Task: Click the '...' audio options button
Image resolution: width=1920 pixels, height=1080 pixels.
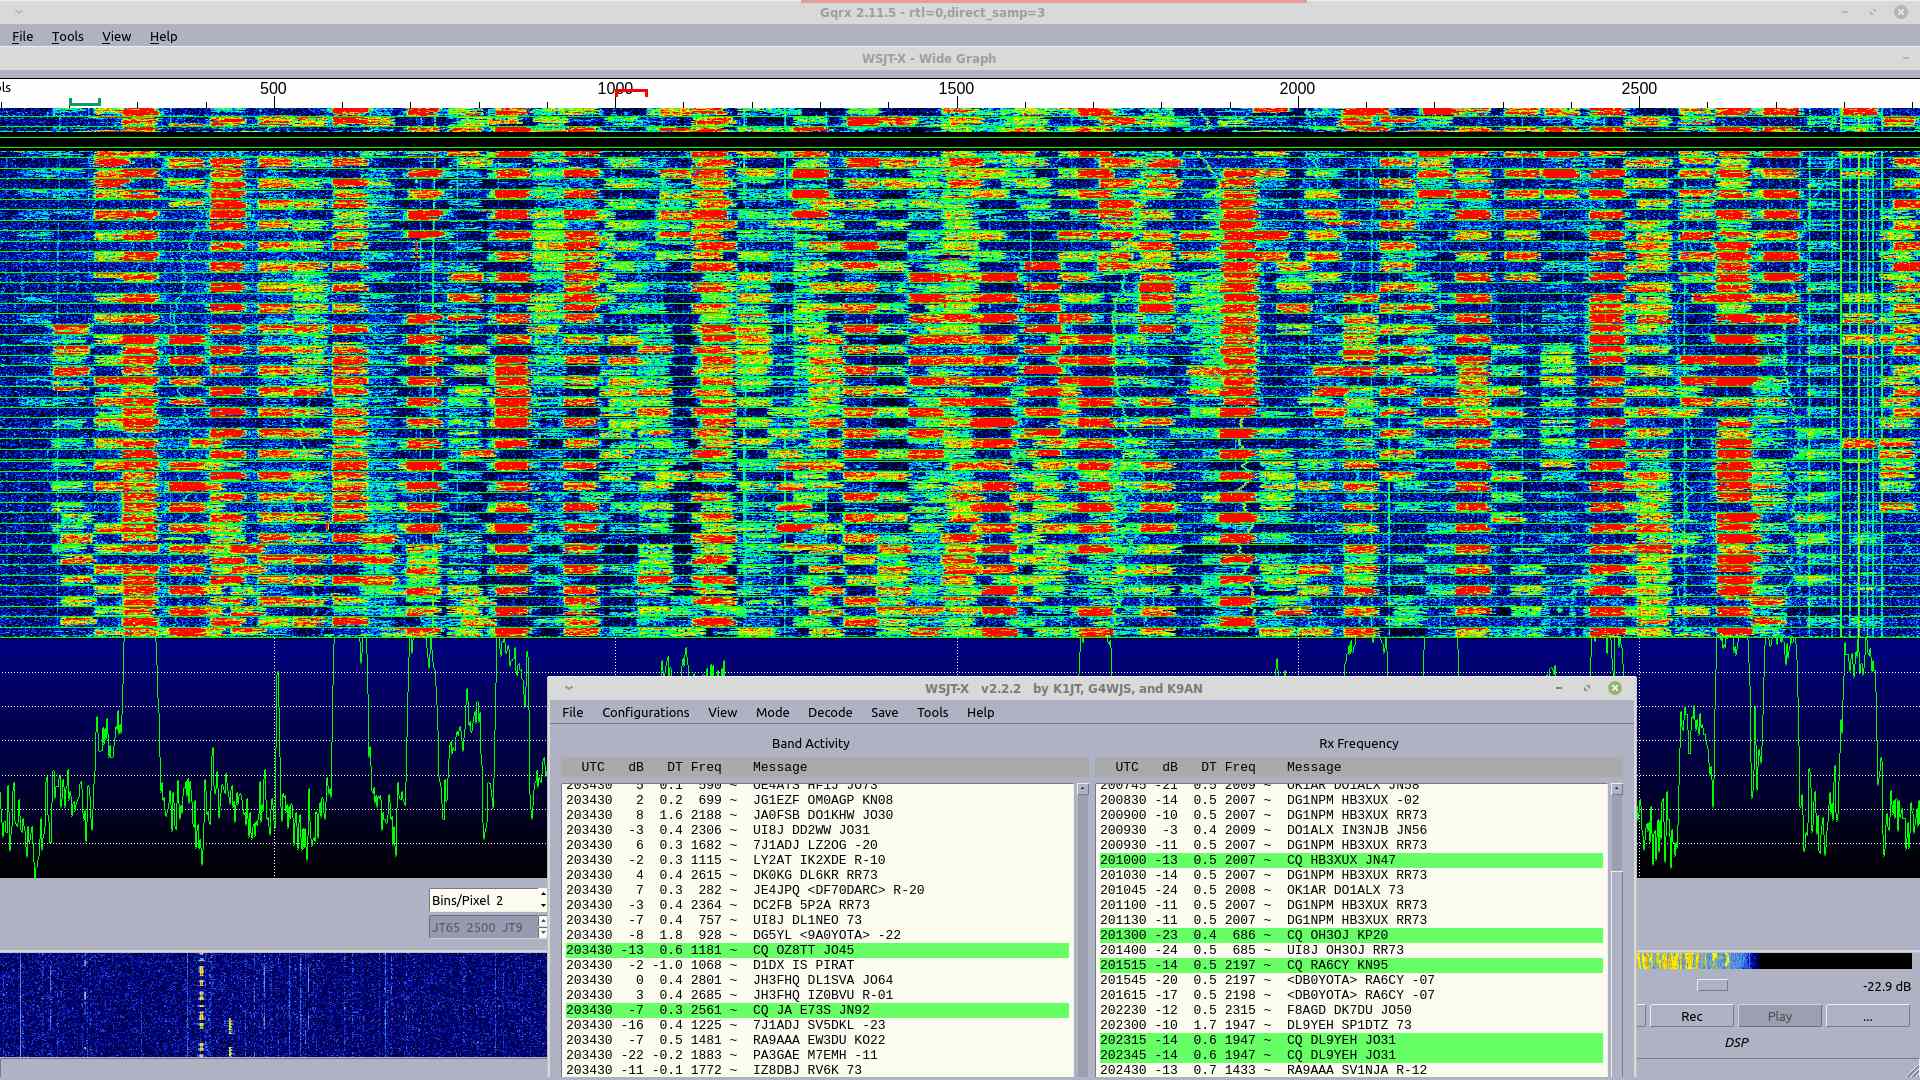Action: (x=1867, y=1016)
